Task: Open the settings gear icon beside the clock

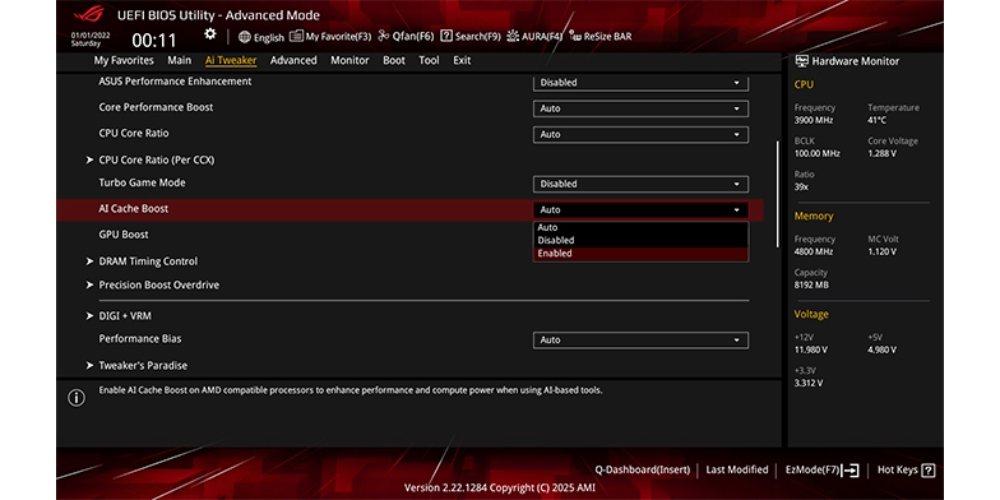Action: tap(210, 34)
